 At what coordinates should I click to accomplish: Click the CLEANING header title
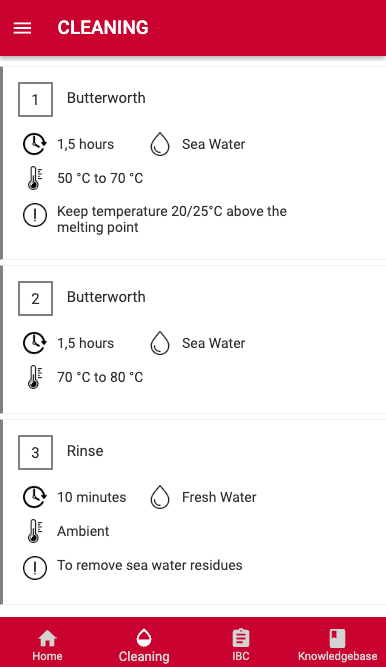pos(103,28)
